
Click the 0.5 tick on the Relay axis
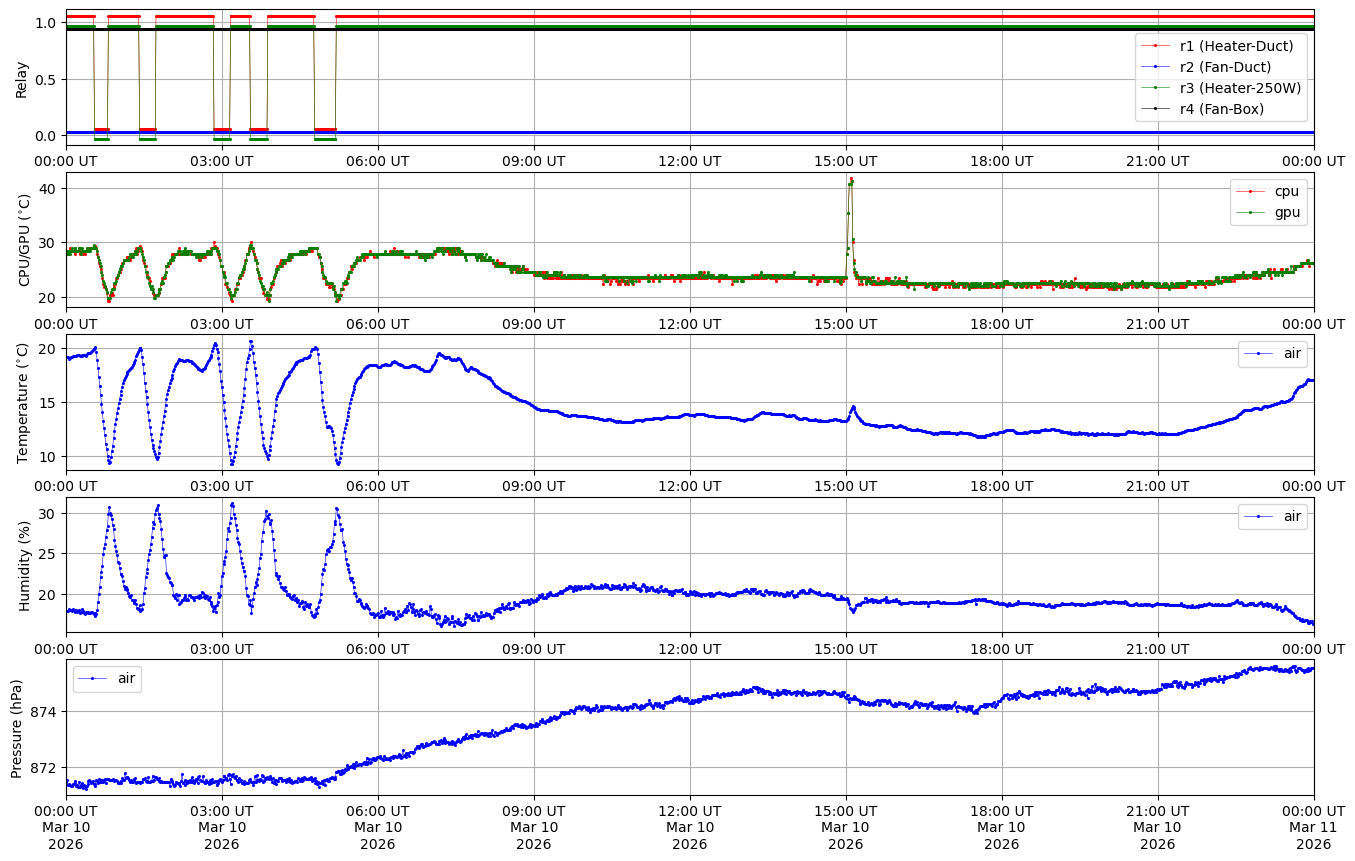pyautogui.click(x=43, y=79)
